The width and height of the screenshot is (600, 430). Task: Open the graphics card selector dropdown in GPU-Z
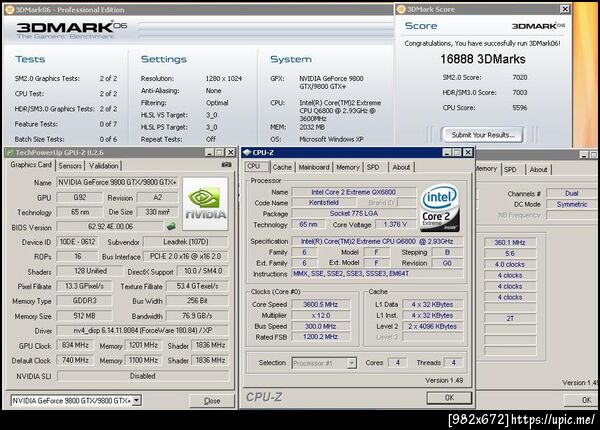click(x=137, y=401)
